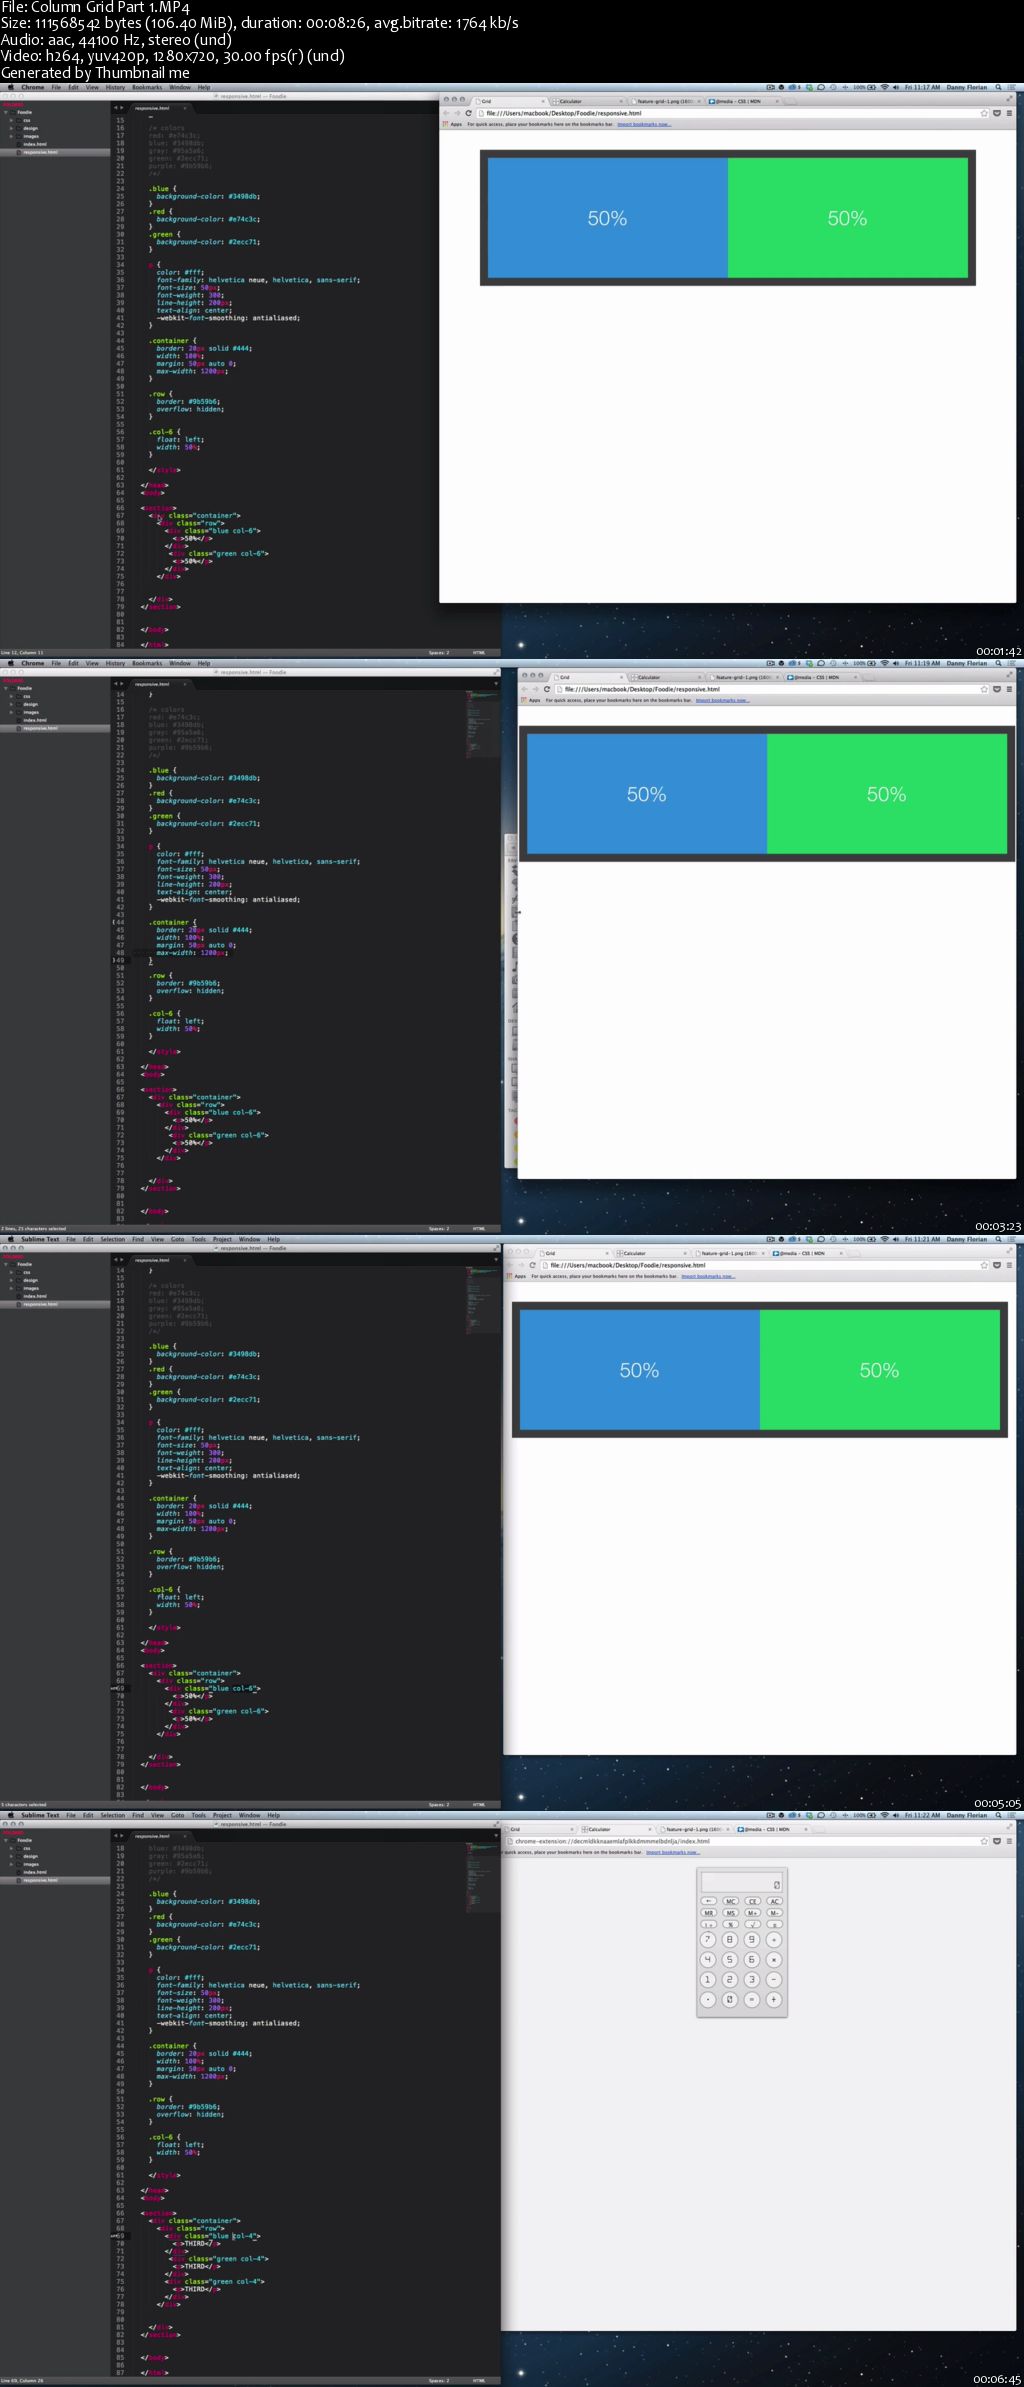Screen dimensions: 1024x2387
Task: Open Project menu in 00:06:45 frame
Action: [222, 1815]
